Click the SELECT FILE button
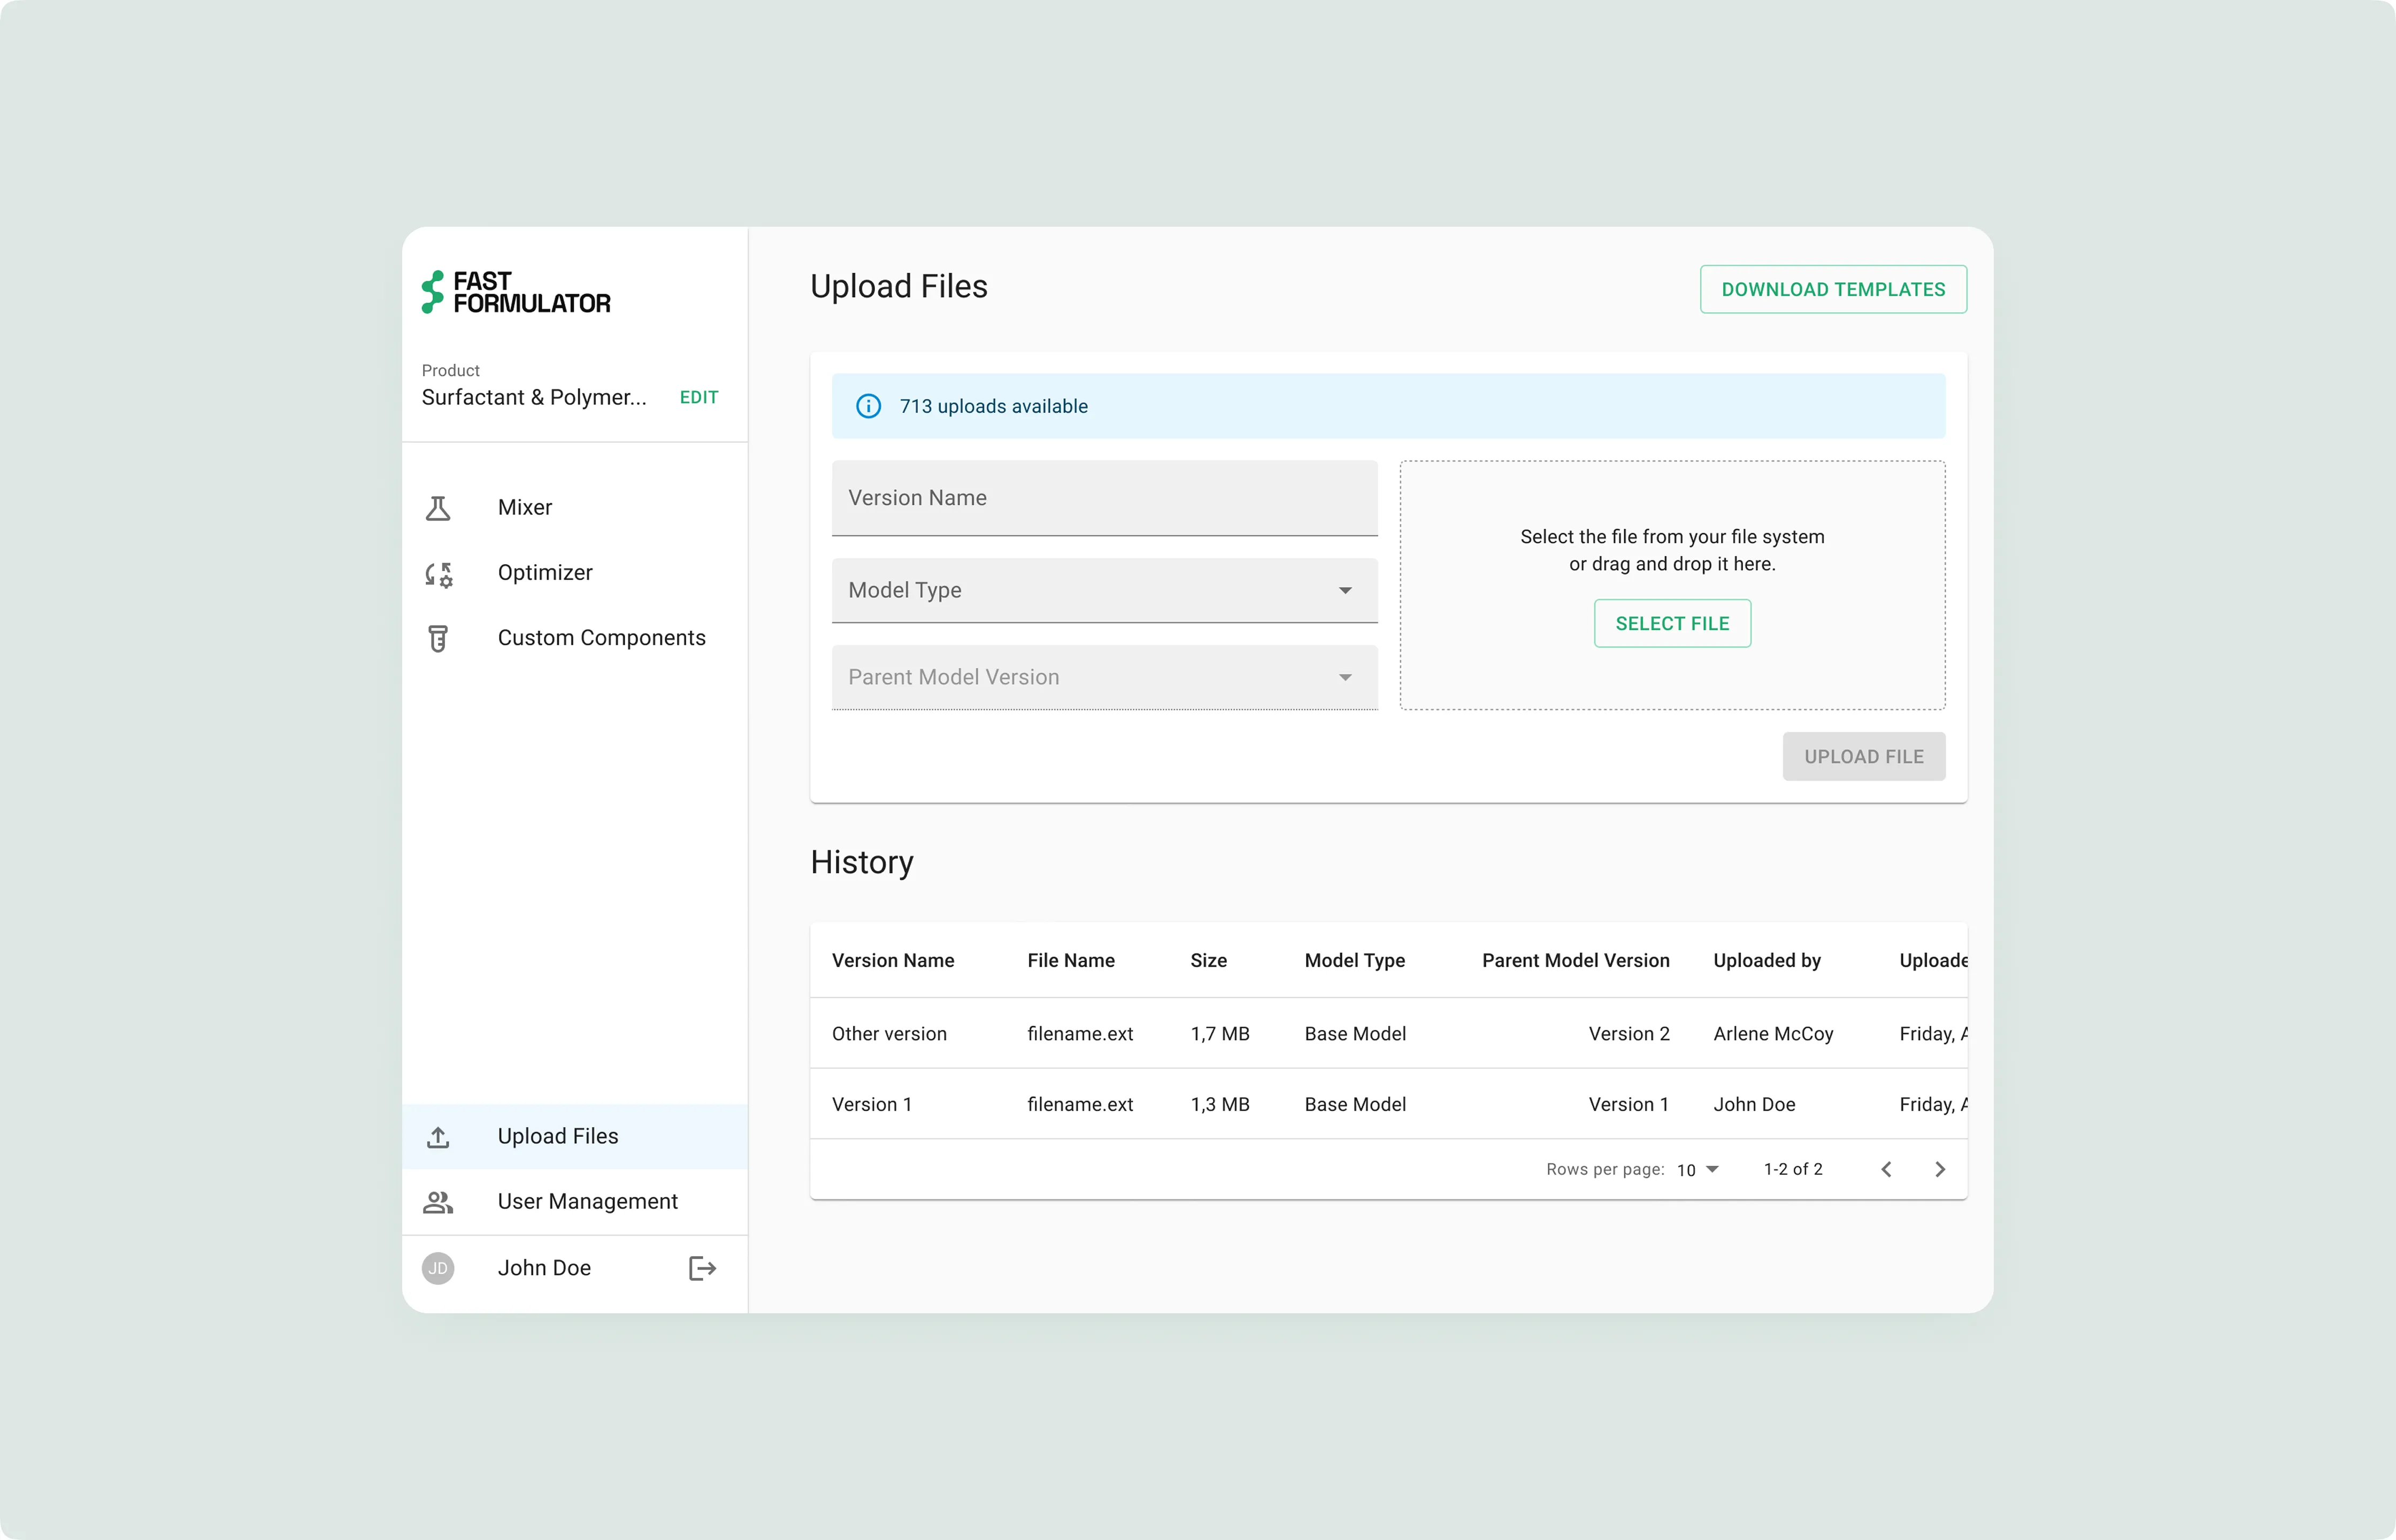This screenshot has height=1540, width=2396. [1672, 623]
